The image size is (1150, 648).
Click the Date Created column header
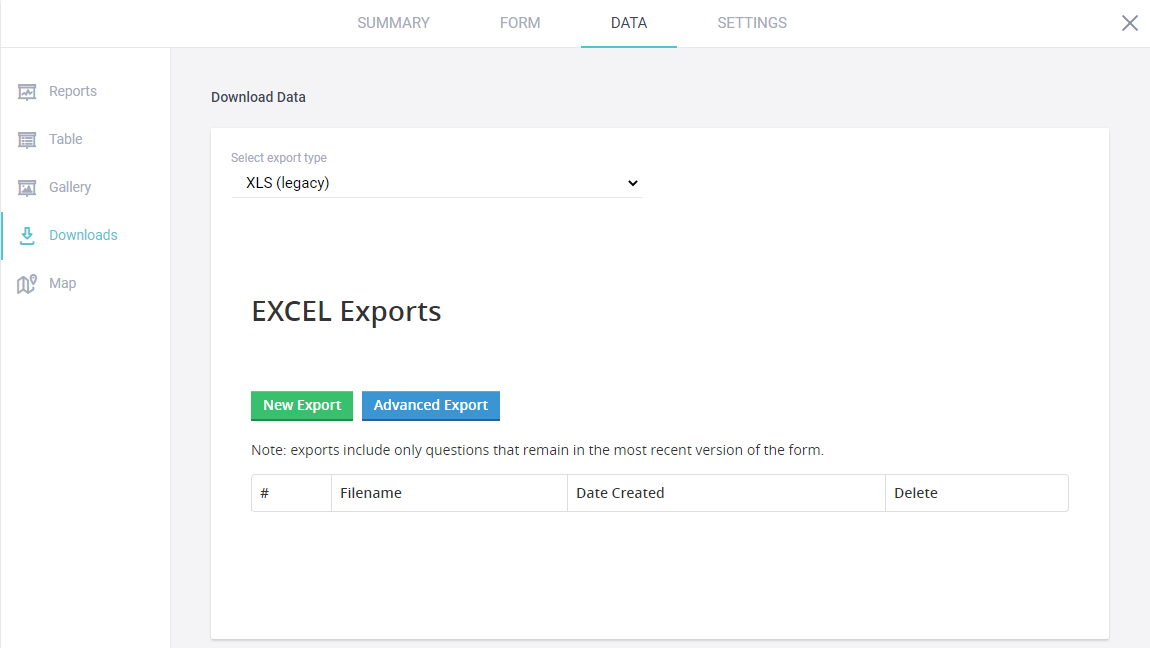pyautogui.click(x=620, y=493)
